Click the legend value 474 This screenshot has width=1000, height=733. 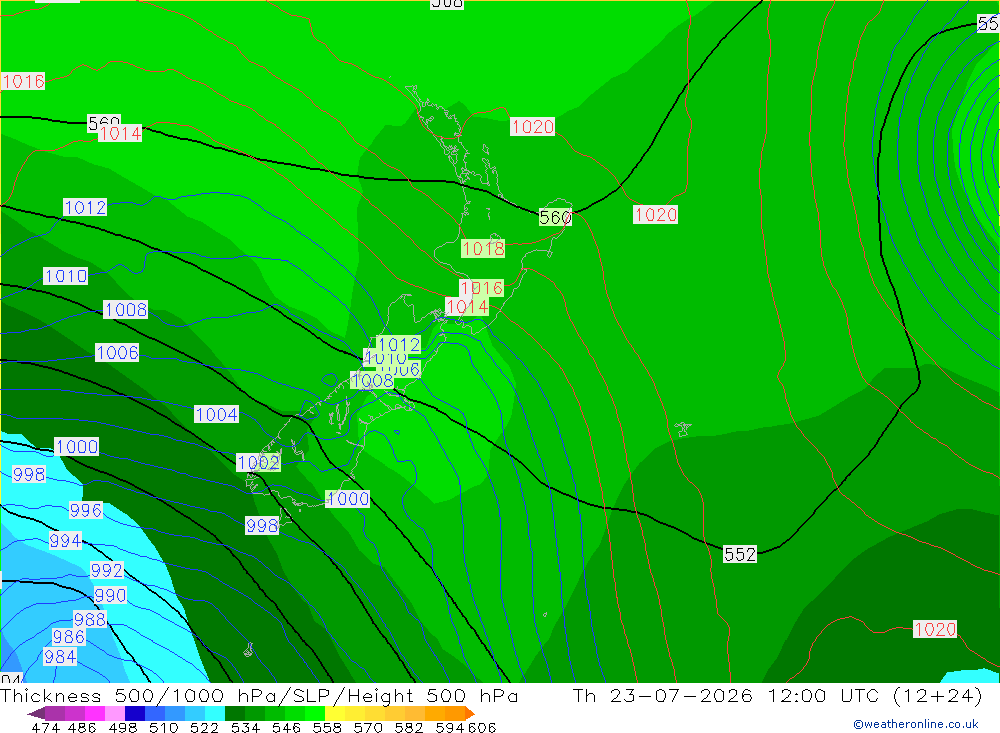click(x=45, y=727)
